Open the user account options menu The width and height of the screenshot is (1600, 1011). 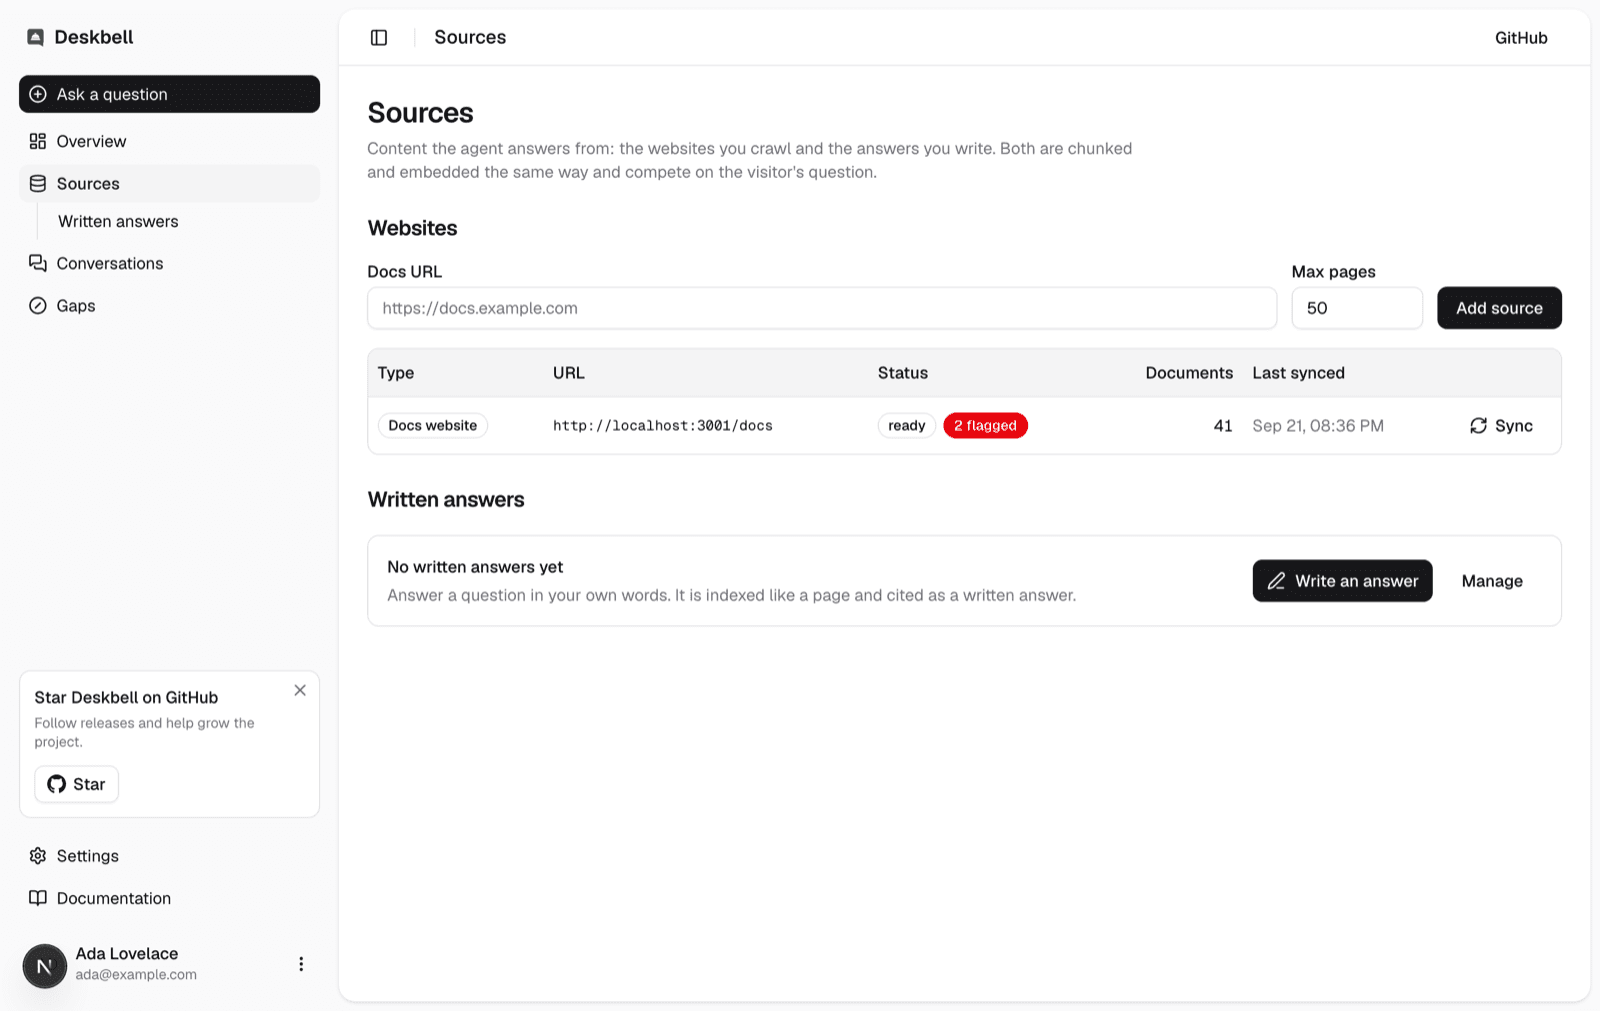[301, 964]
